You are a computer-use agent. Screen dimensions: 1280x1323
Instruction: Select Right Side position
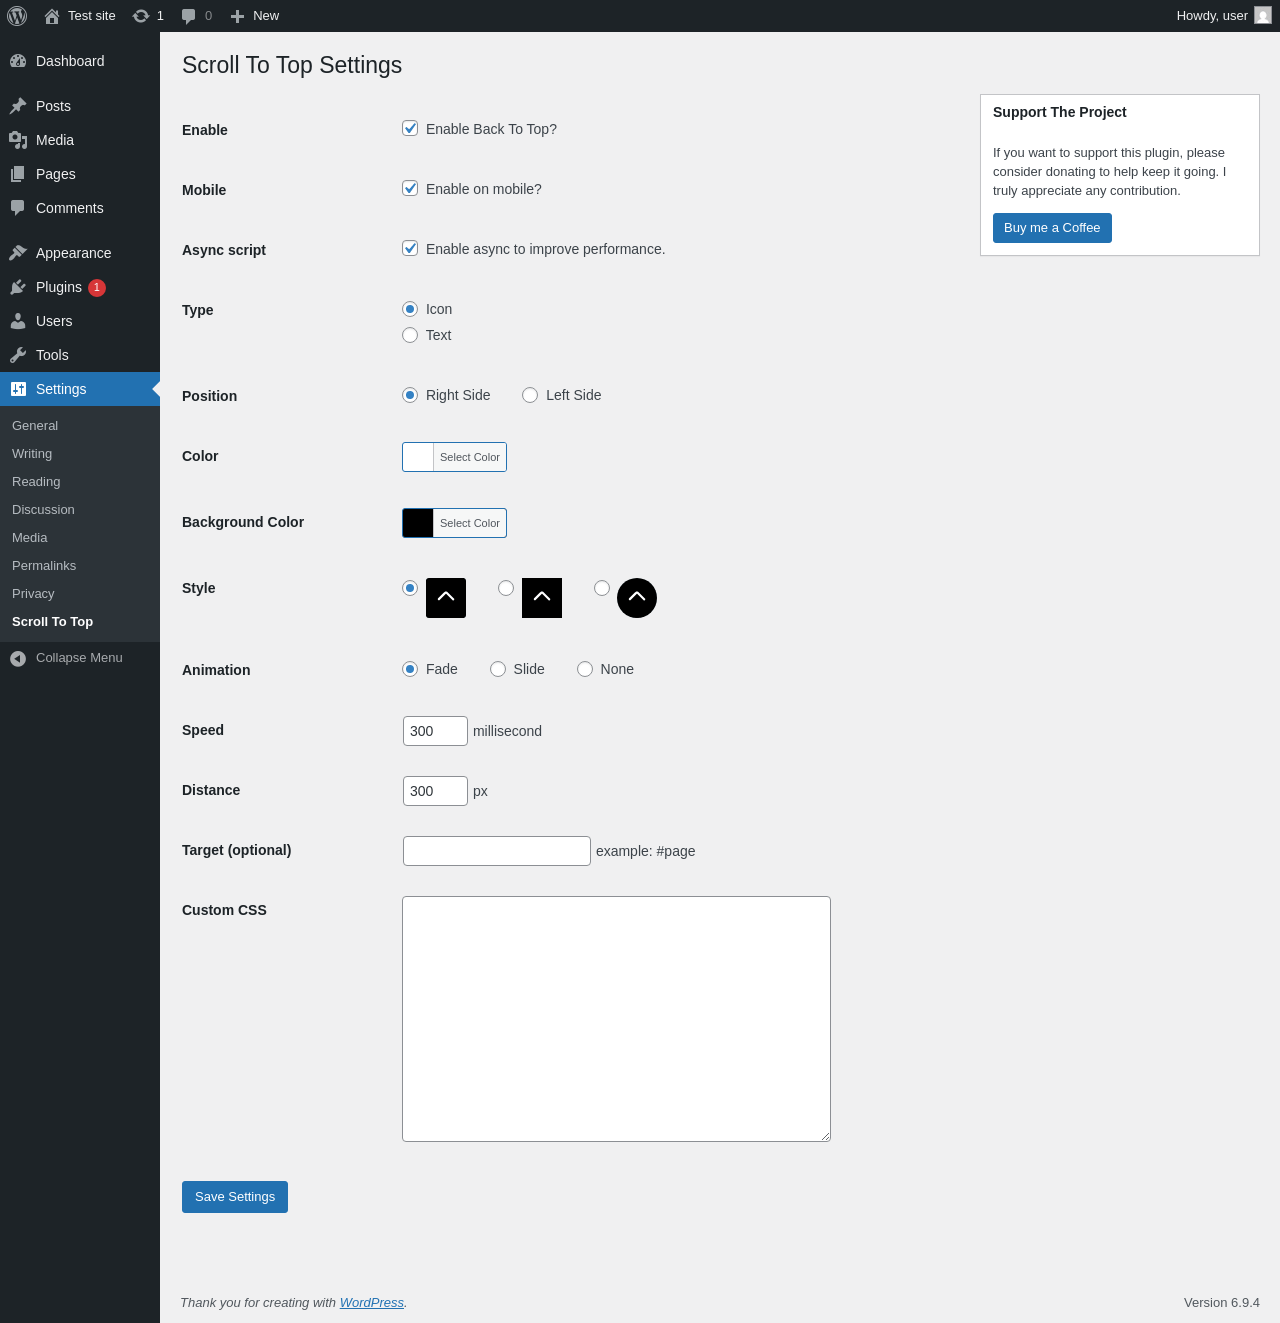pyautogui.click(x=410, y=395)
